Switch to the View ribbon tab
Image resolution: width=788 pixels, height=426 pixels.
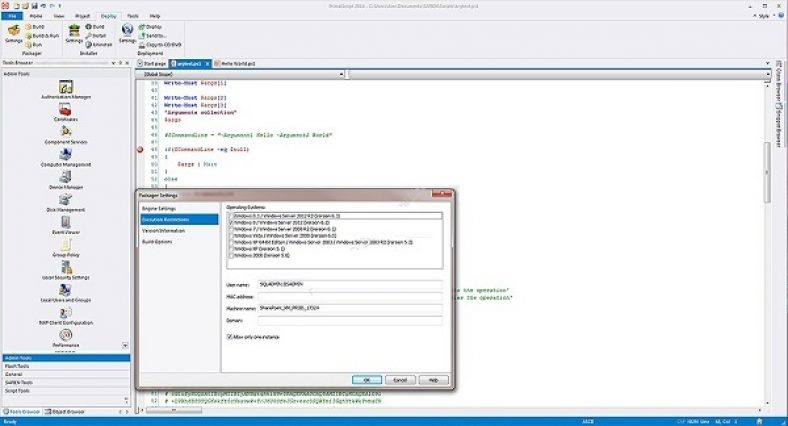click(59, 16)
